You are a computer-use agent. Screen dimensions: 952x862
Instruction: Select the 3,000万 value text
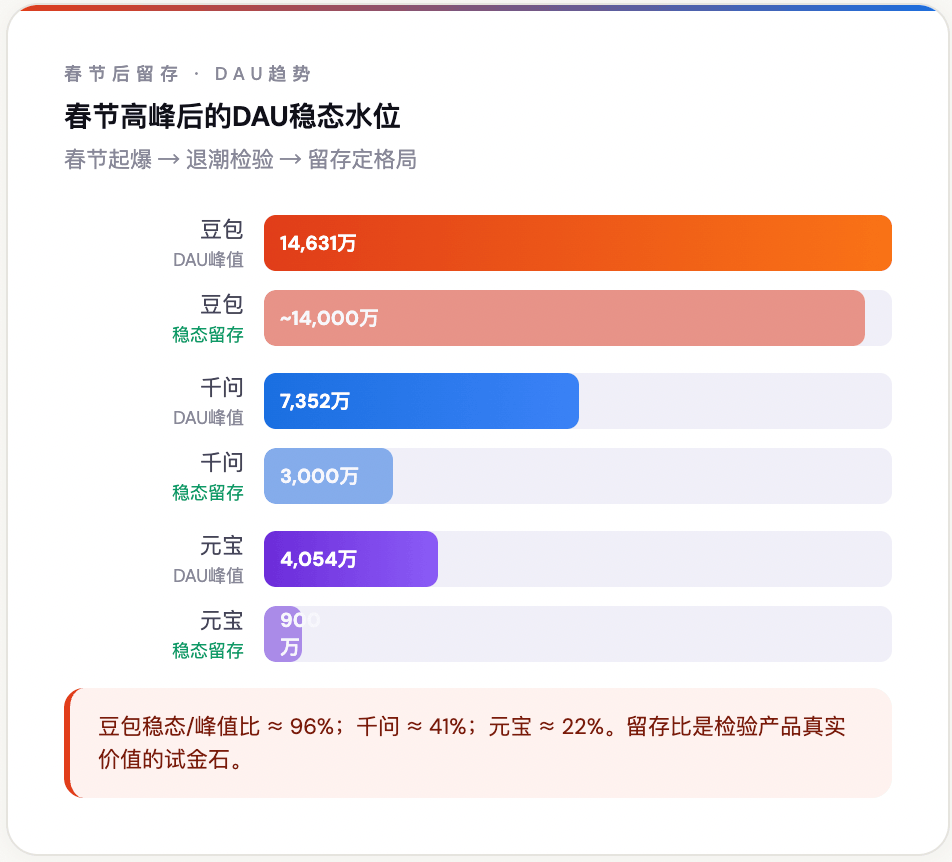[319, 476]
